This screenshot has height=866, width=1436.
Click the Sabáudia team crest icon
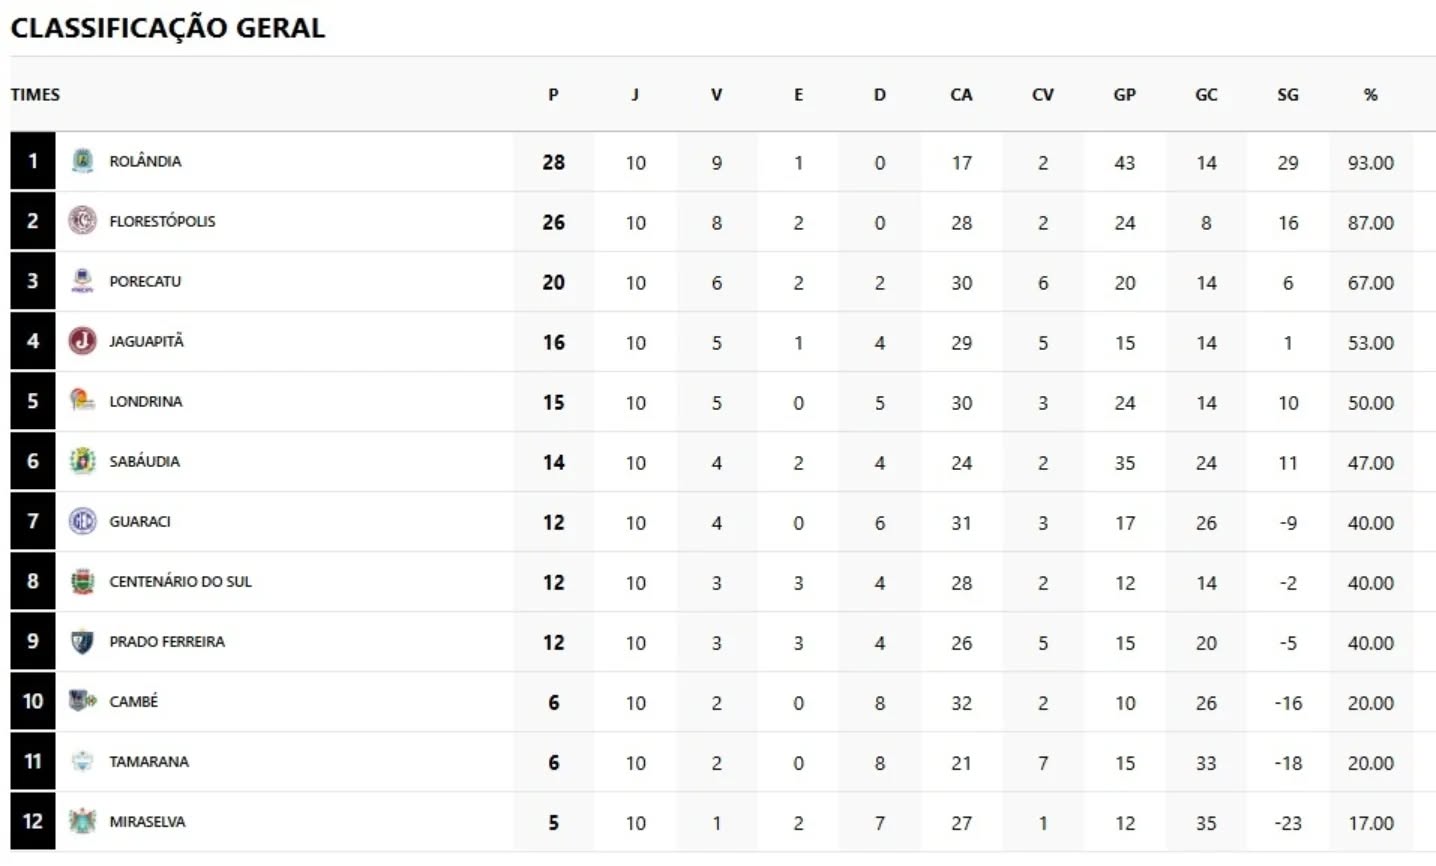83,461
